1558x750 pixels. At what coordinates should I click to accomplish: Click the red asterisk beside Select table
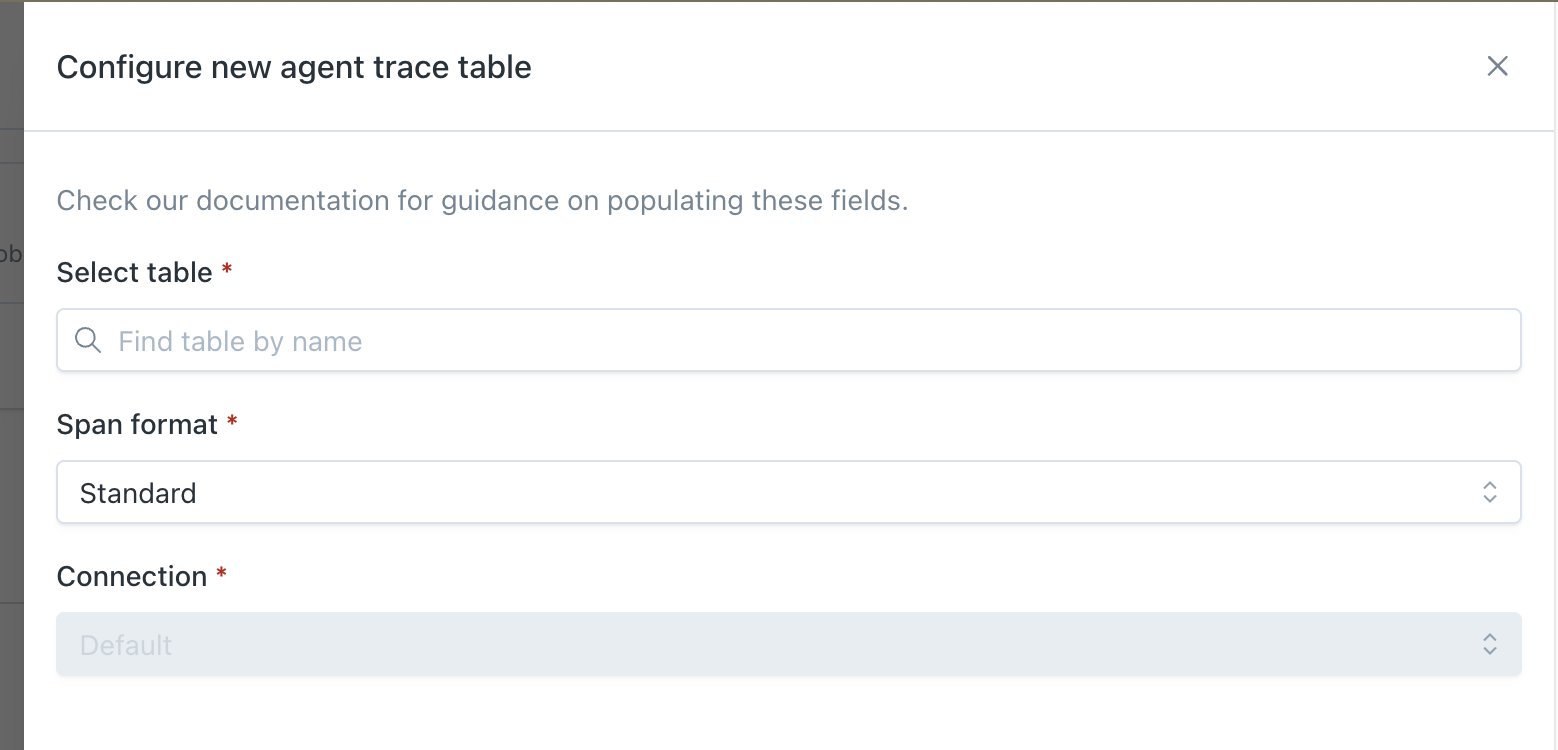click(x=227, y=270)
